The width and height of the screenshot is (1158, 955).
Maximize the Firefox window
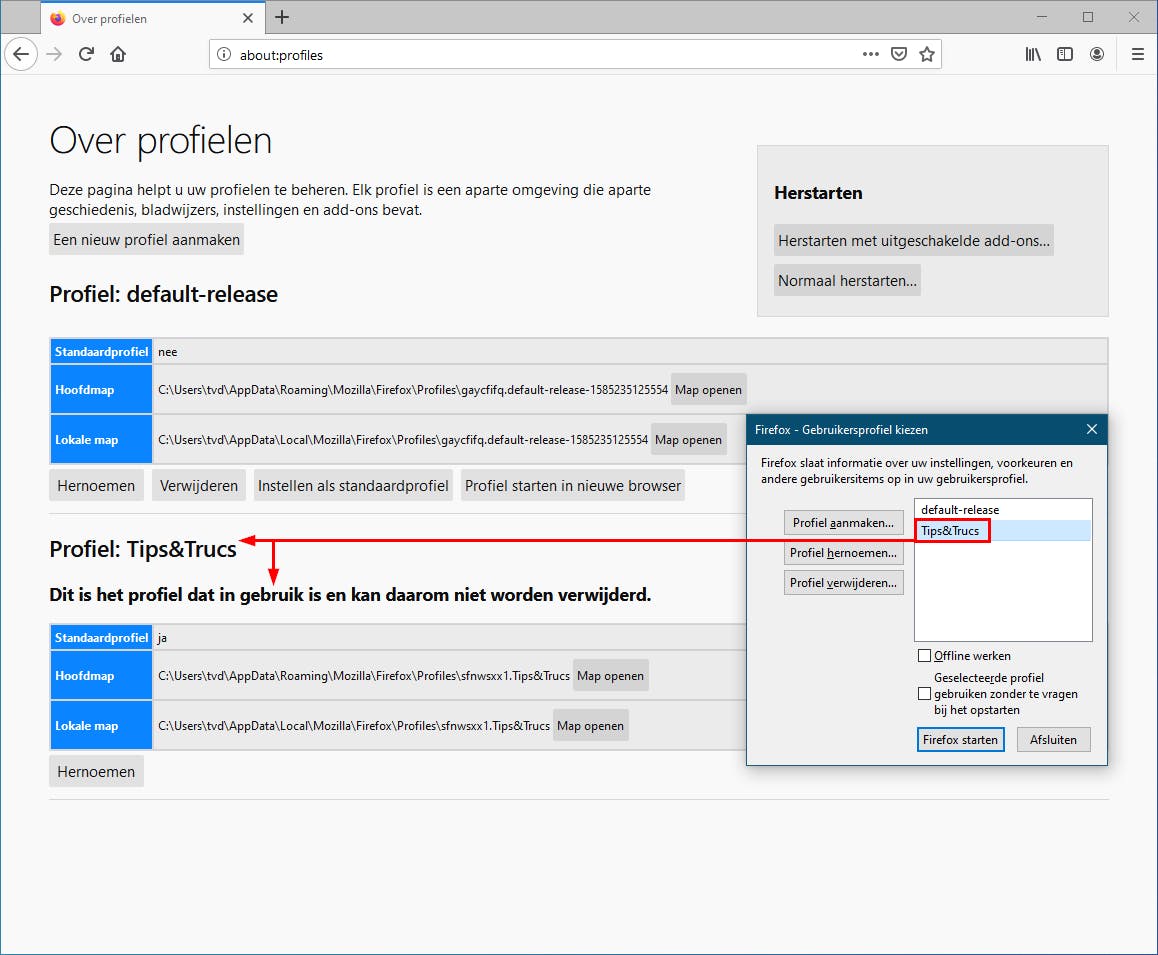tap(1088, 17)
